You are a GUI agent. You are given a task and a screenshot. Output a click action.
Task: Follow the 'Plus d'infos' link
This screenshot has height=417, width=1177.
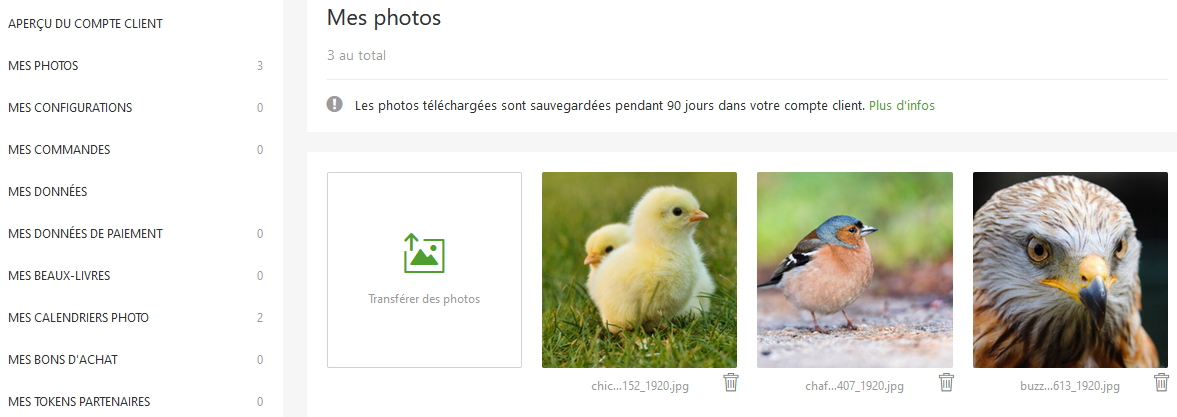point(902,106)
